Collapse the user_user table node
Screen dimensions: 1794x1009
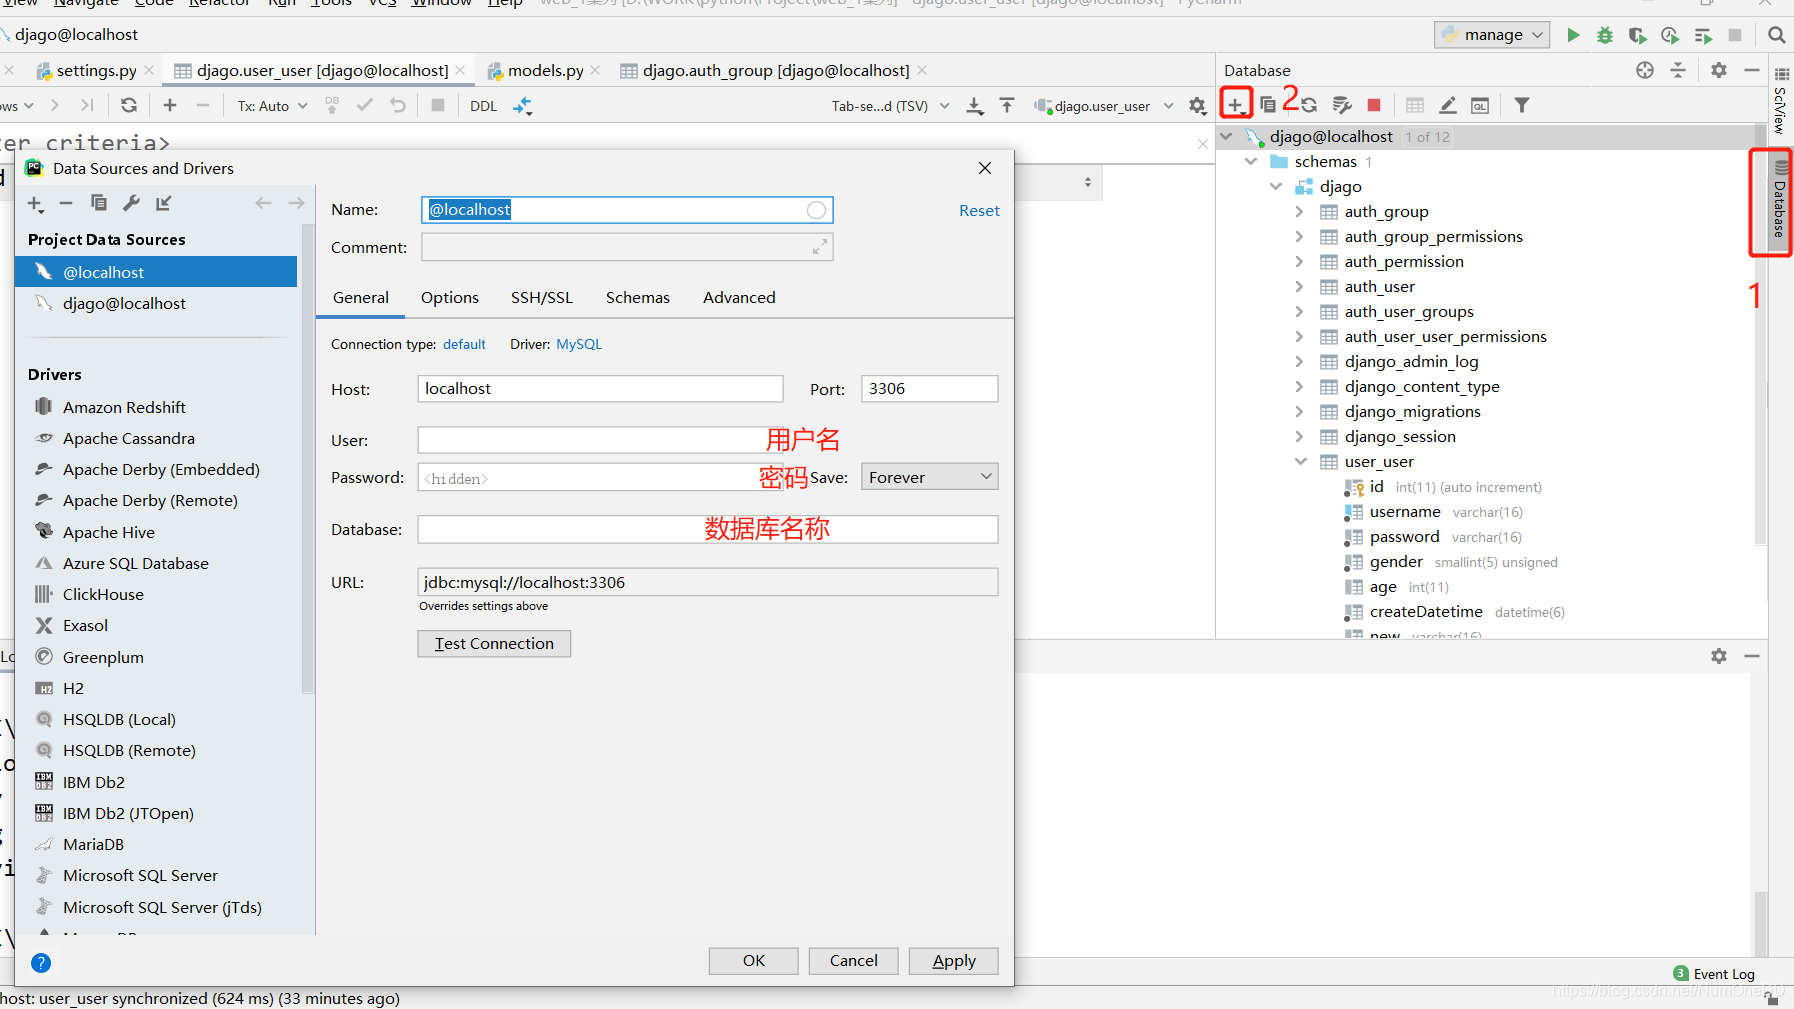tap(1300, 462)
